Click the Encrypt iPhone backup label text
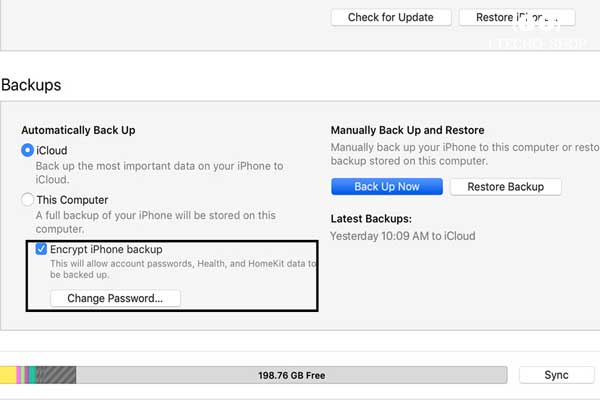Screen dimensions: 600x400 point(106,249)
